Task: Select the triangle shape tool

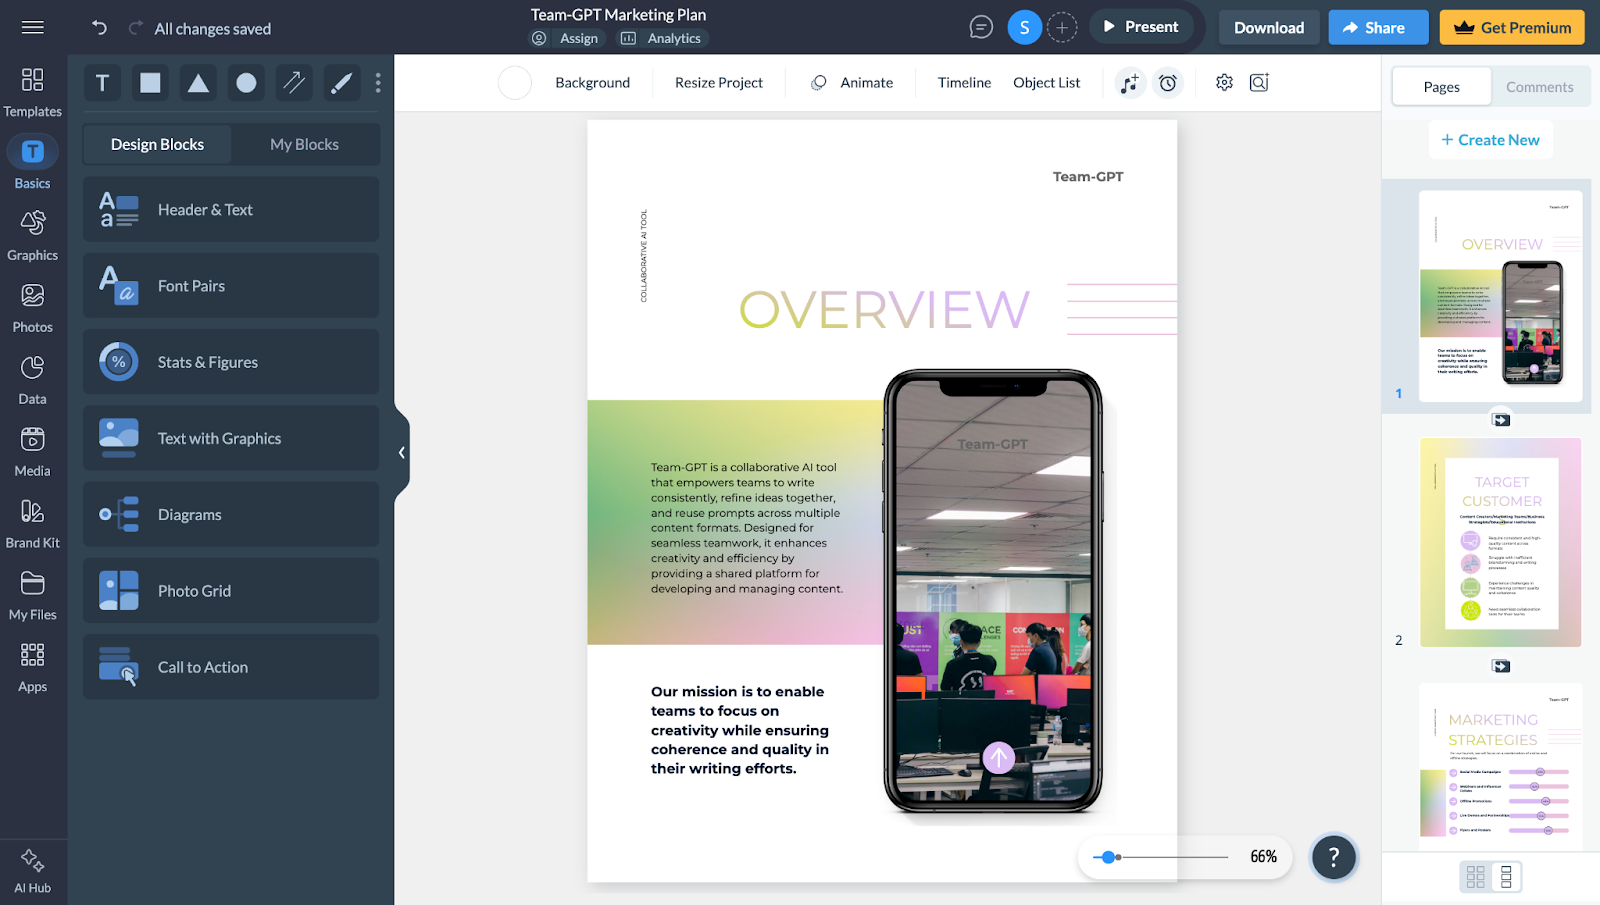Action: point(198,83)
